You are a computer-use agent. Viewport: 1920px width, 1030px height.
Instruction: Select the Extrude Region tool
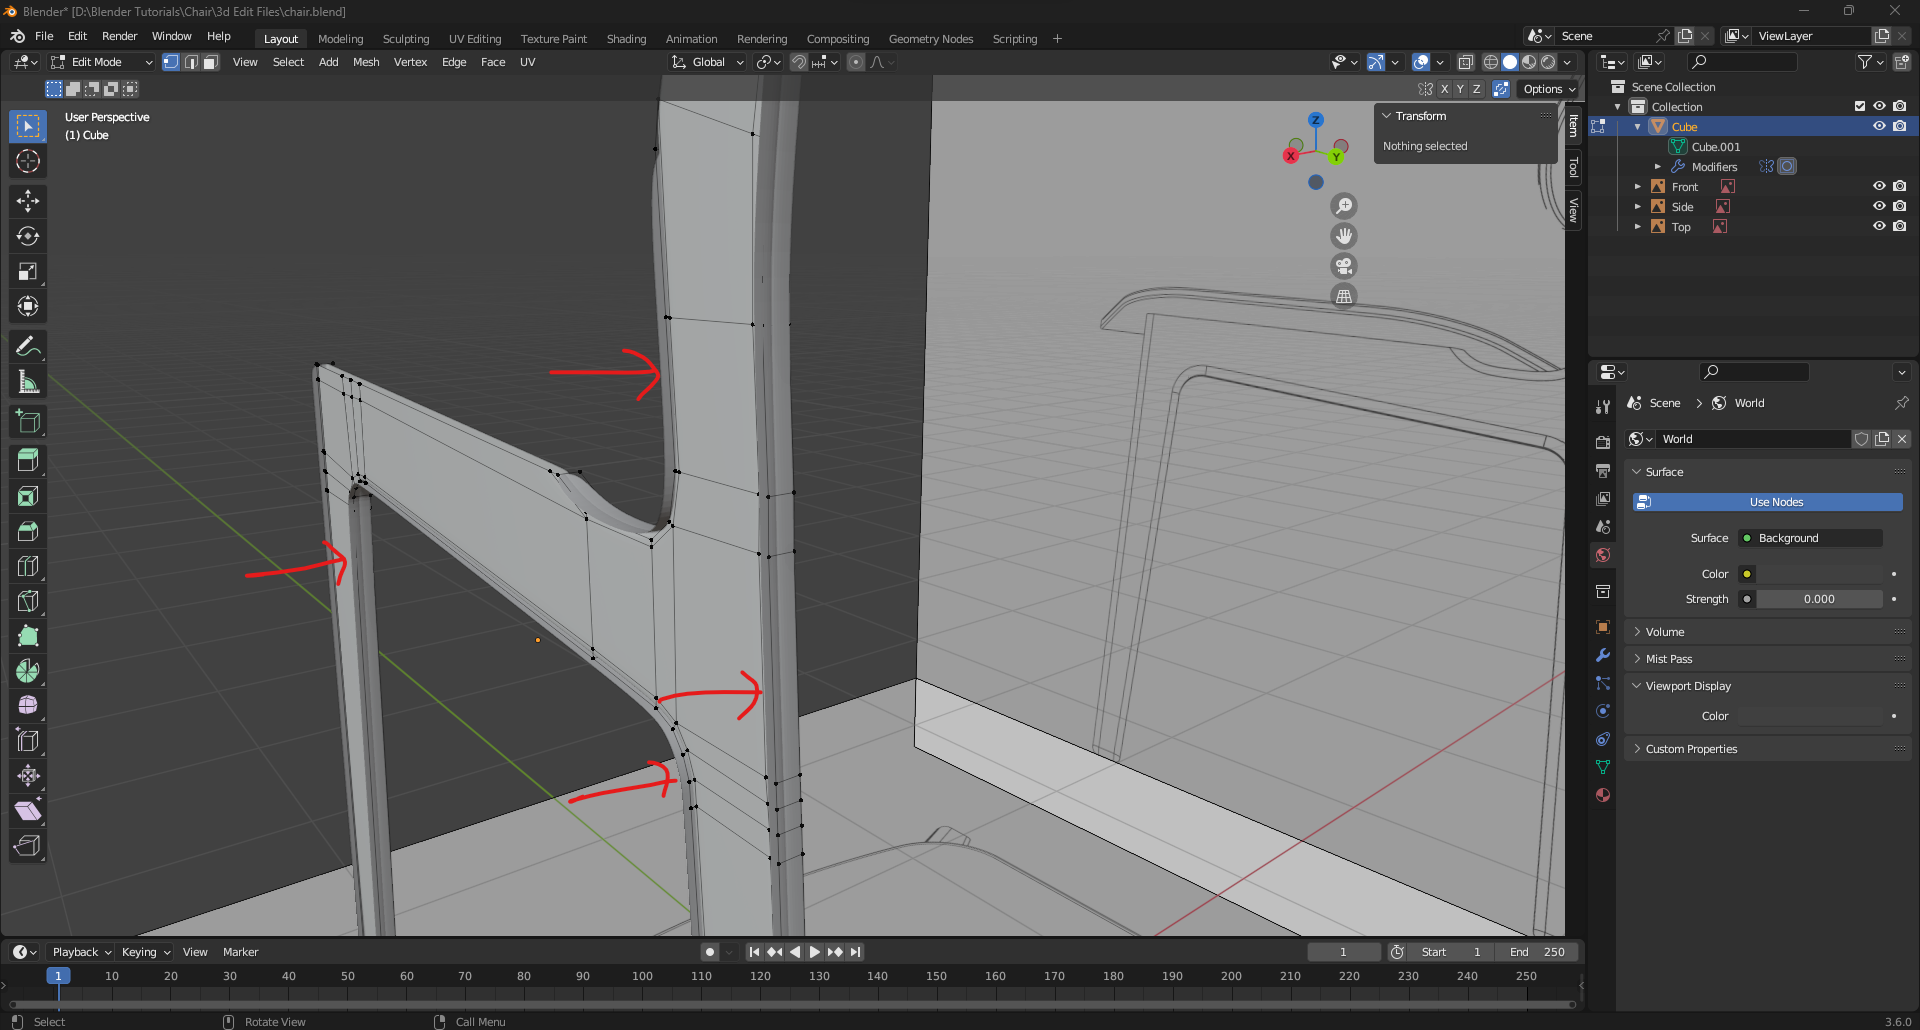(28, 461)
